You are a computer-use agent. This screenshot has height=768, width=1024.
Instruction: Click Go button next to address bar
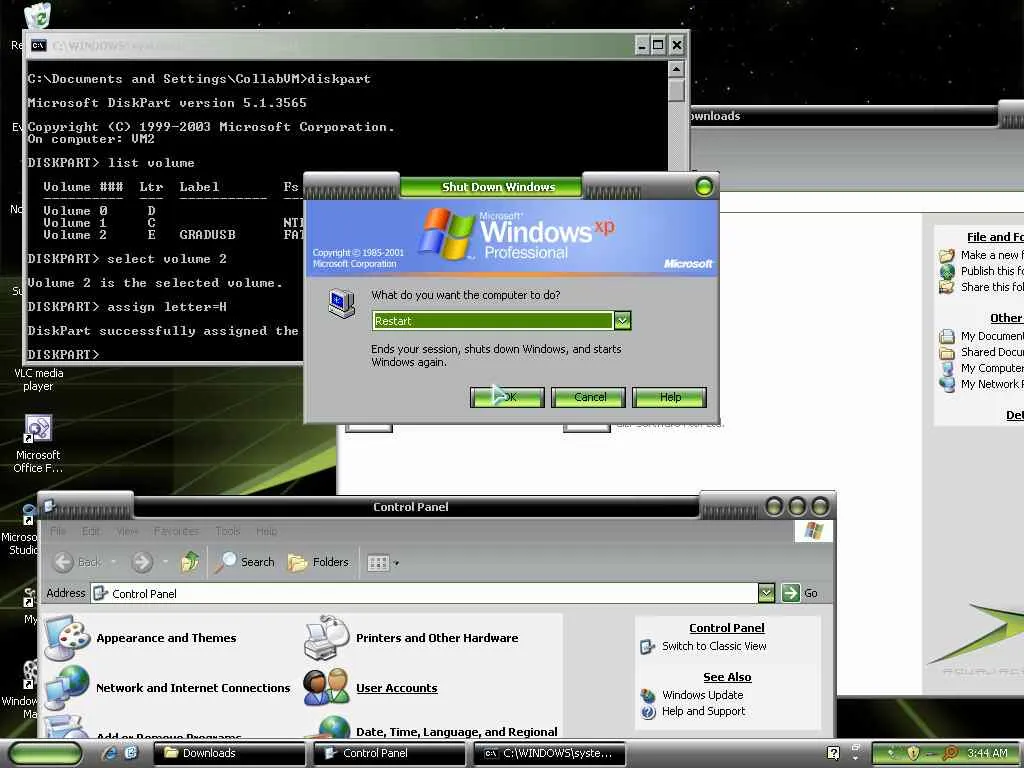[x=800, y=593]
